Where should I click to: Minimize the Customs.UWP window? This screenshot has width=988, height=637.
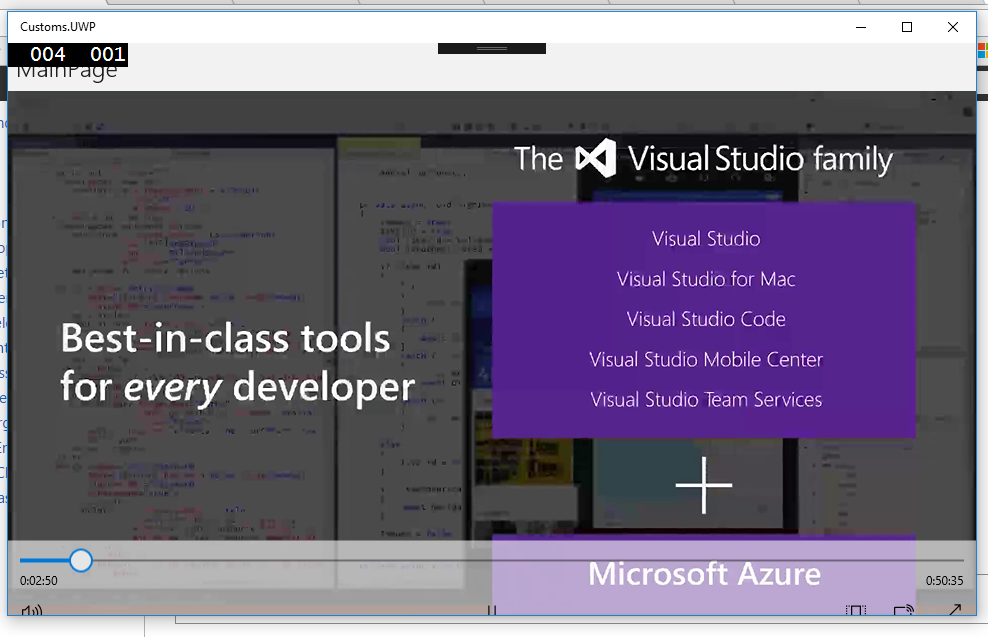tap(861, 27)
